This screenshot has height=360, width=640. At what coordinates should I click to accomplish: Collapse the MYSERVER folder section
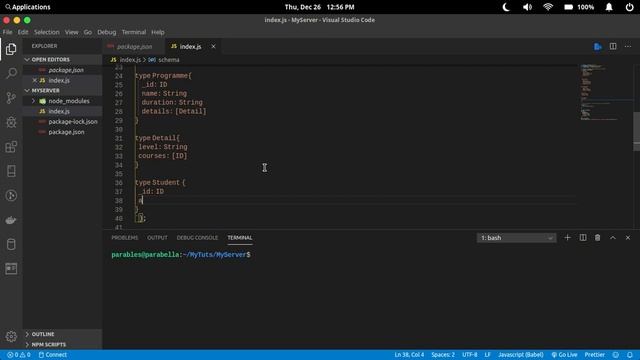coord(62,91)
